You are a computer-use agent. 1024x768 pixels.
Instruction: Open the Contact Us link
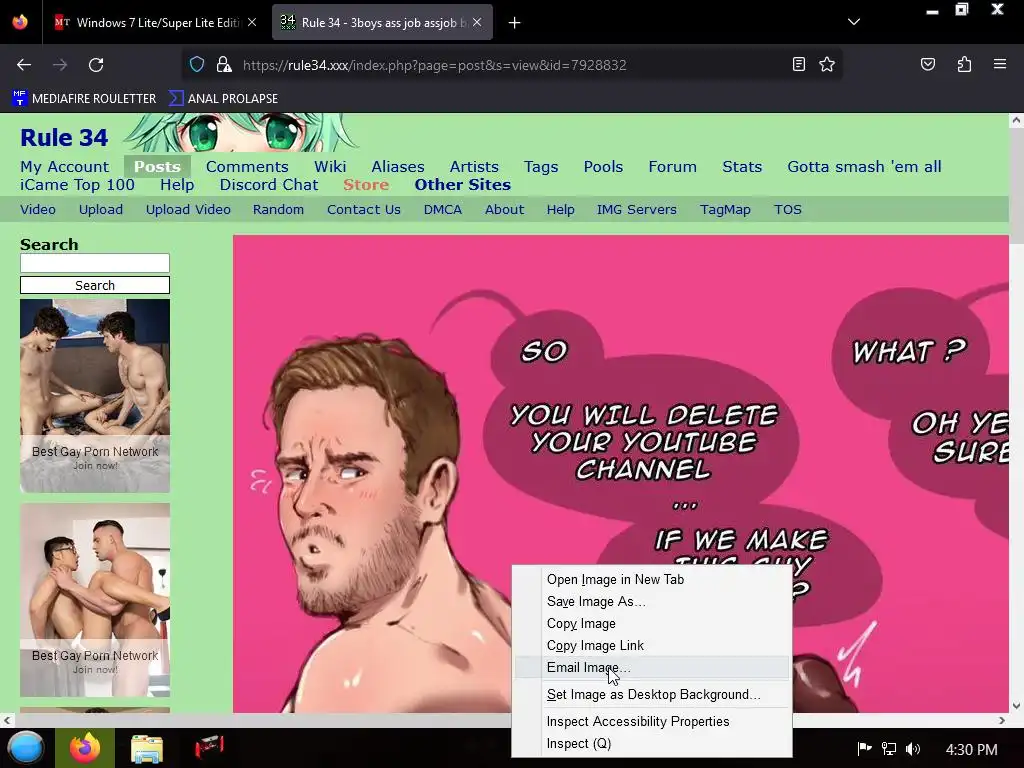[x=364, y=210]
